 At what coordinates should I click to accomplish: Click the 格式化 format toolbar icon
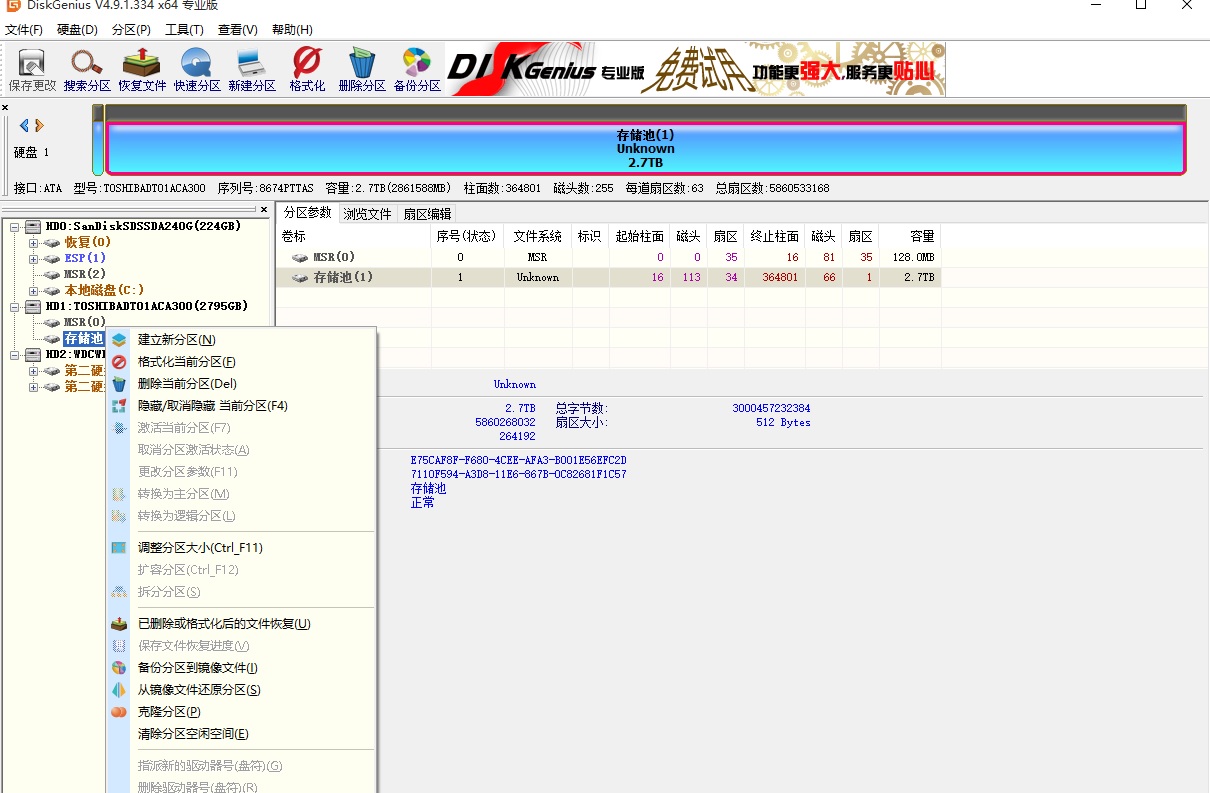pos(307,63)
